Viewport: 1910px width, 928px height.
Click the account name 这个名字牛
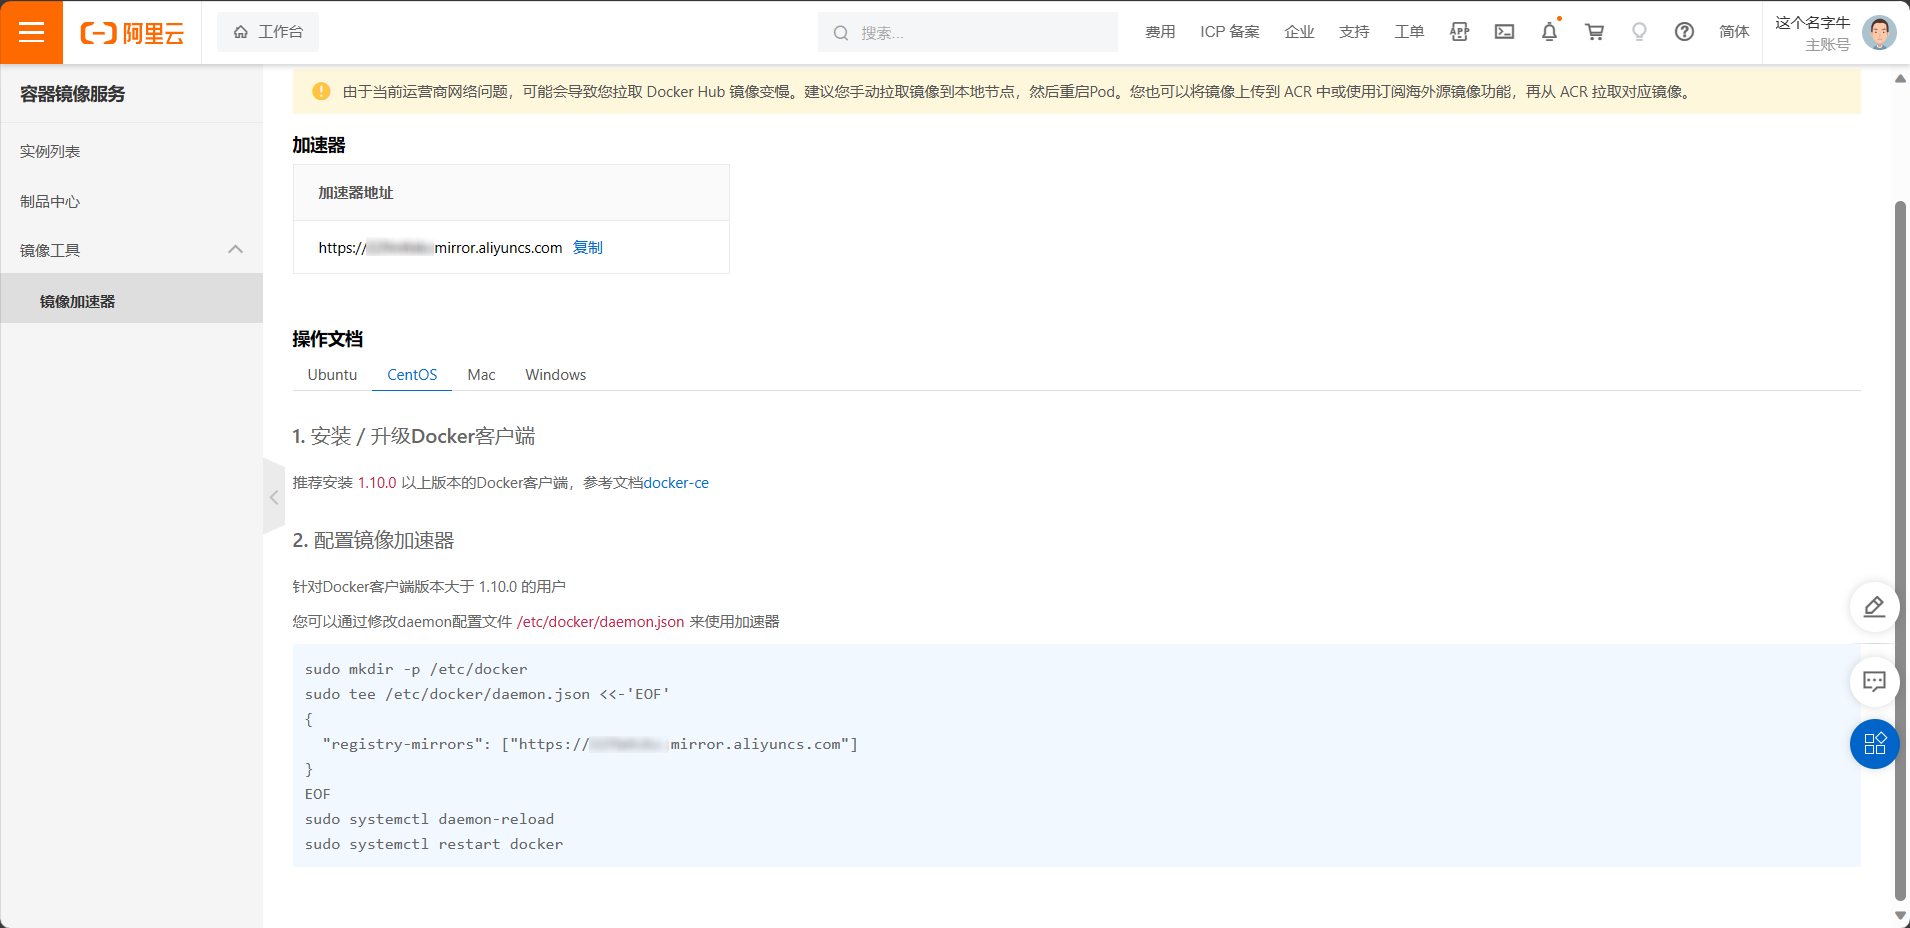(1812, 22)
